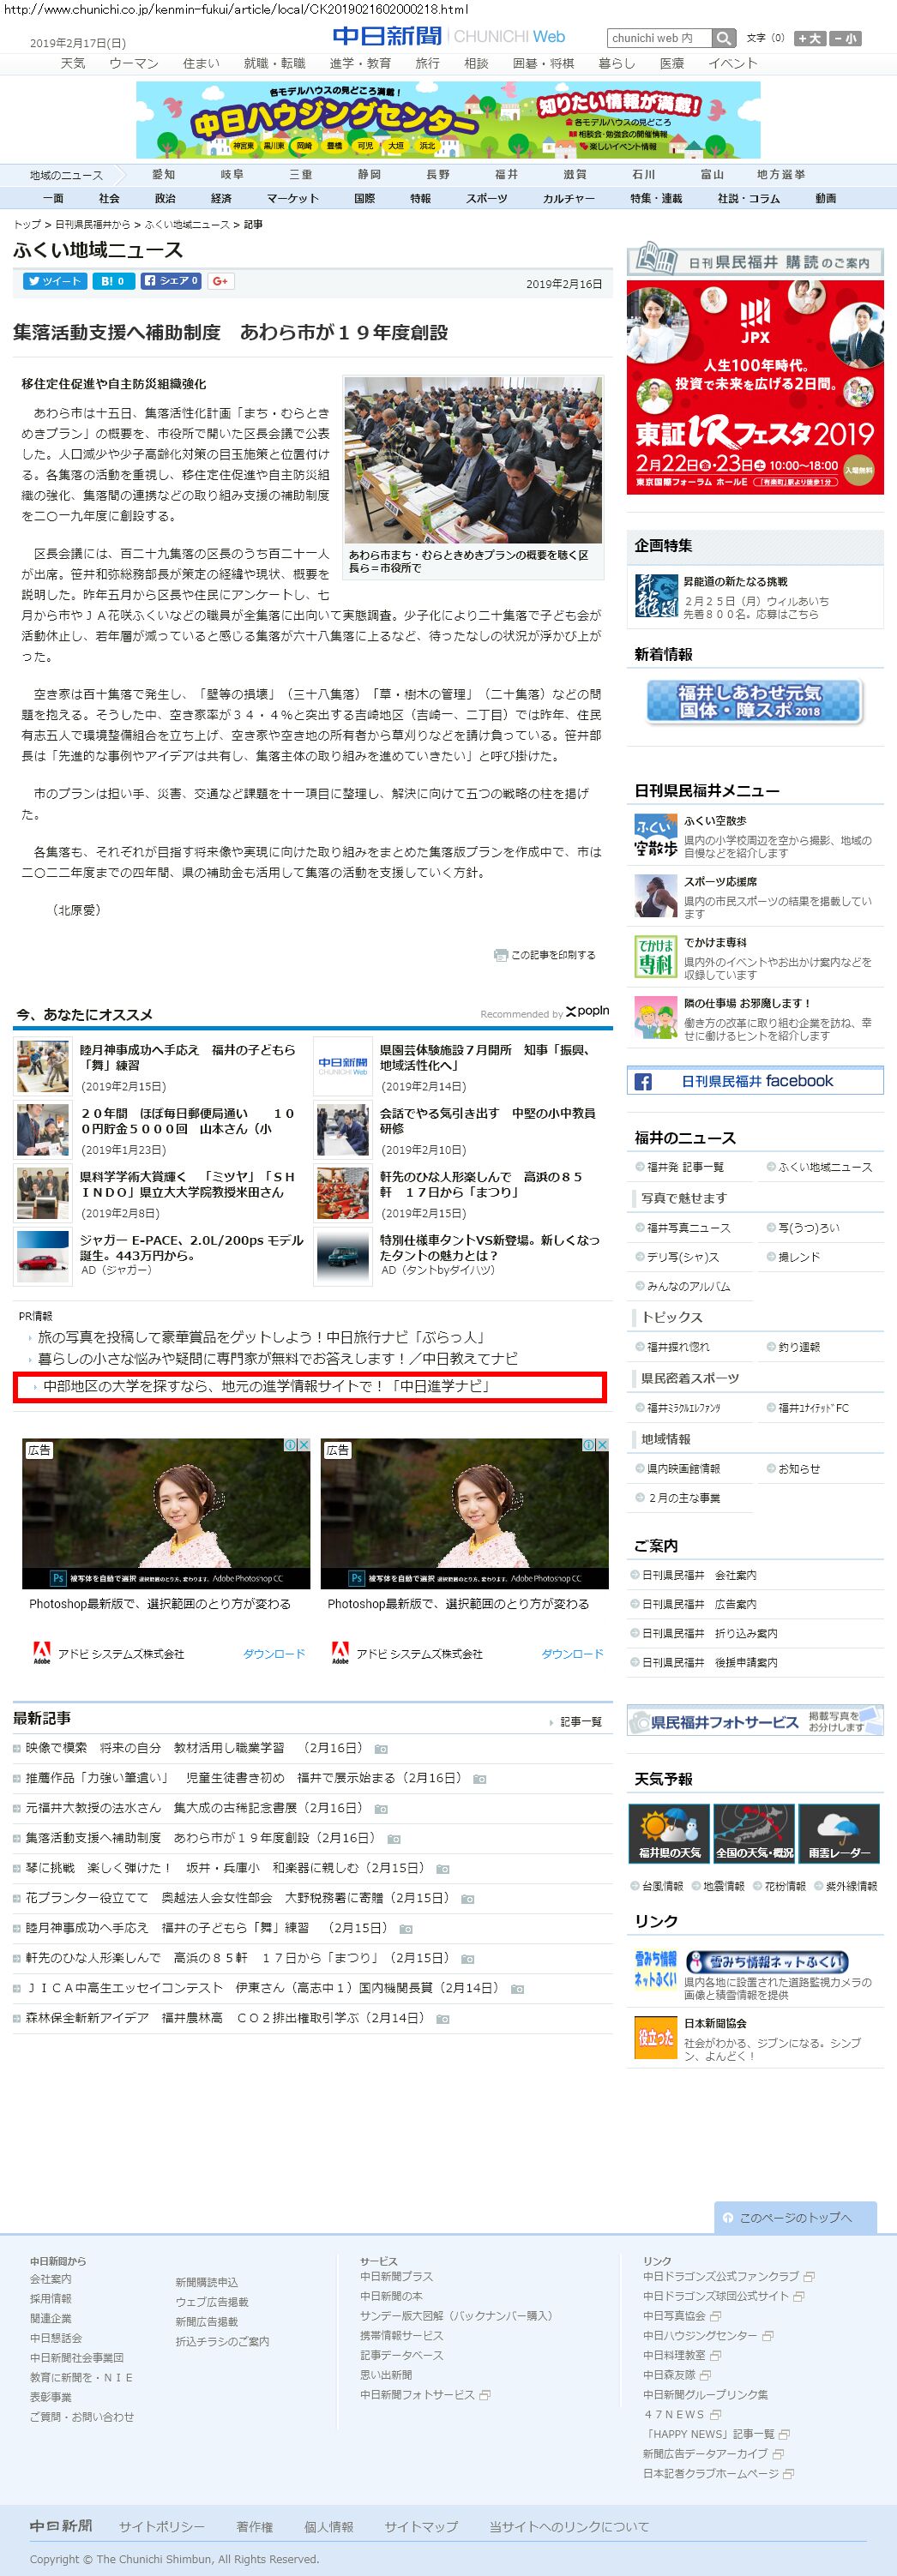Viewport: 897px width, 2576px height.
Task: Click the search magnifier icon
Action: point(724,38)
